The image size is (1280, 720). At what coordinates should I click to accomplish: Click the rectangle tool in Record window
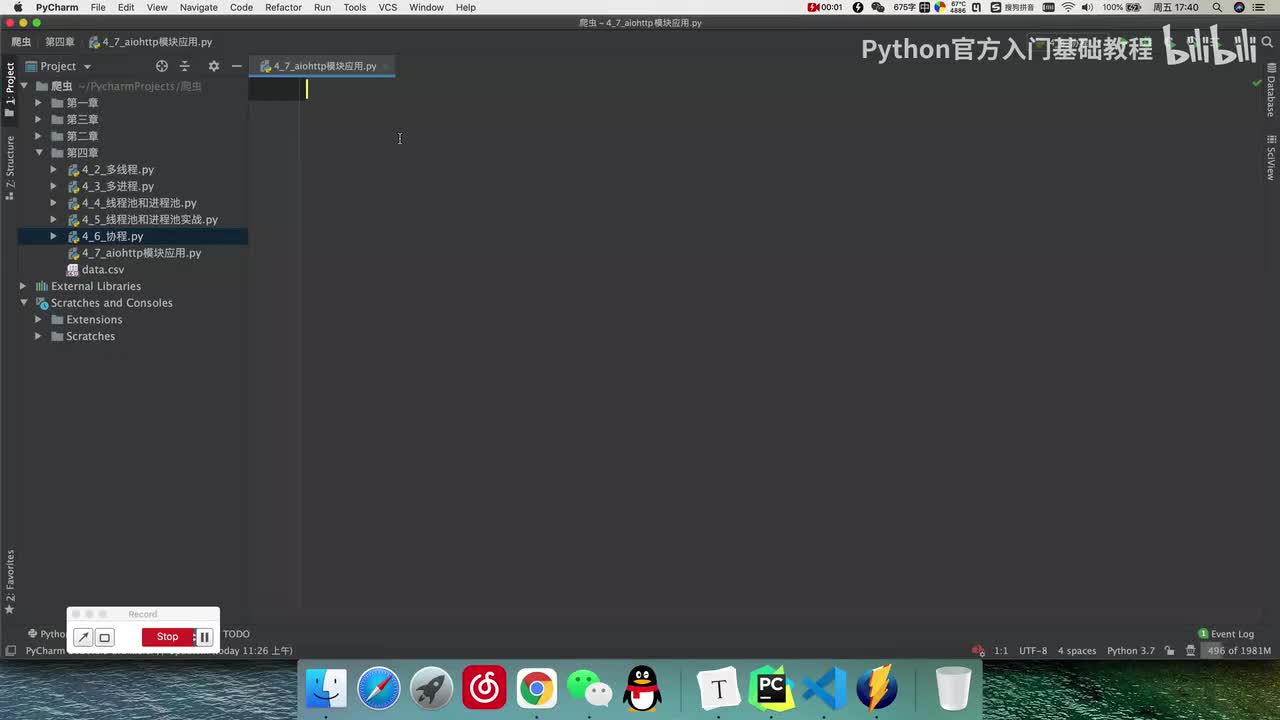(x=104, y=637)
